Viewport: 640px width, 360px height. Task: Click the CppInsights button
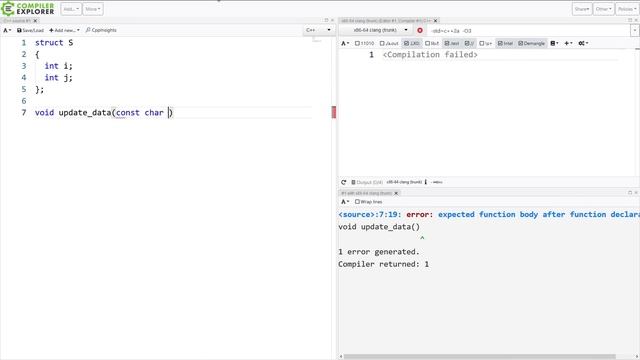coord(101,30)
